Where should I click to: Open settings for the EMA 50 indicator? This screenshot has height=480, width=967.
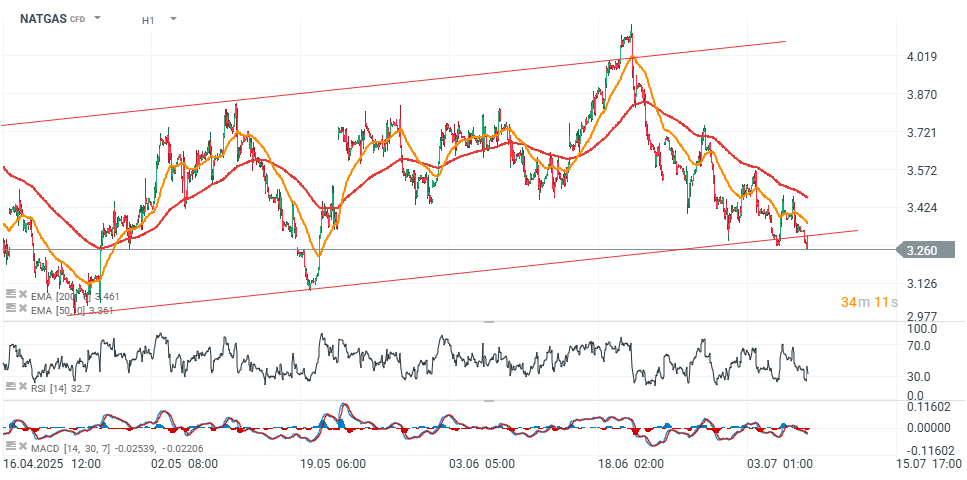pos(10,307)
